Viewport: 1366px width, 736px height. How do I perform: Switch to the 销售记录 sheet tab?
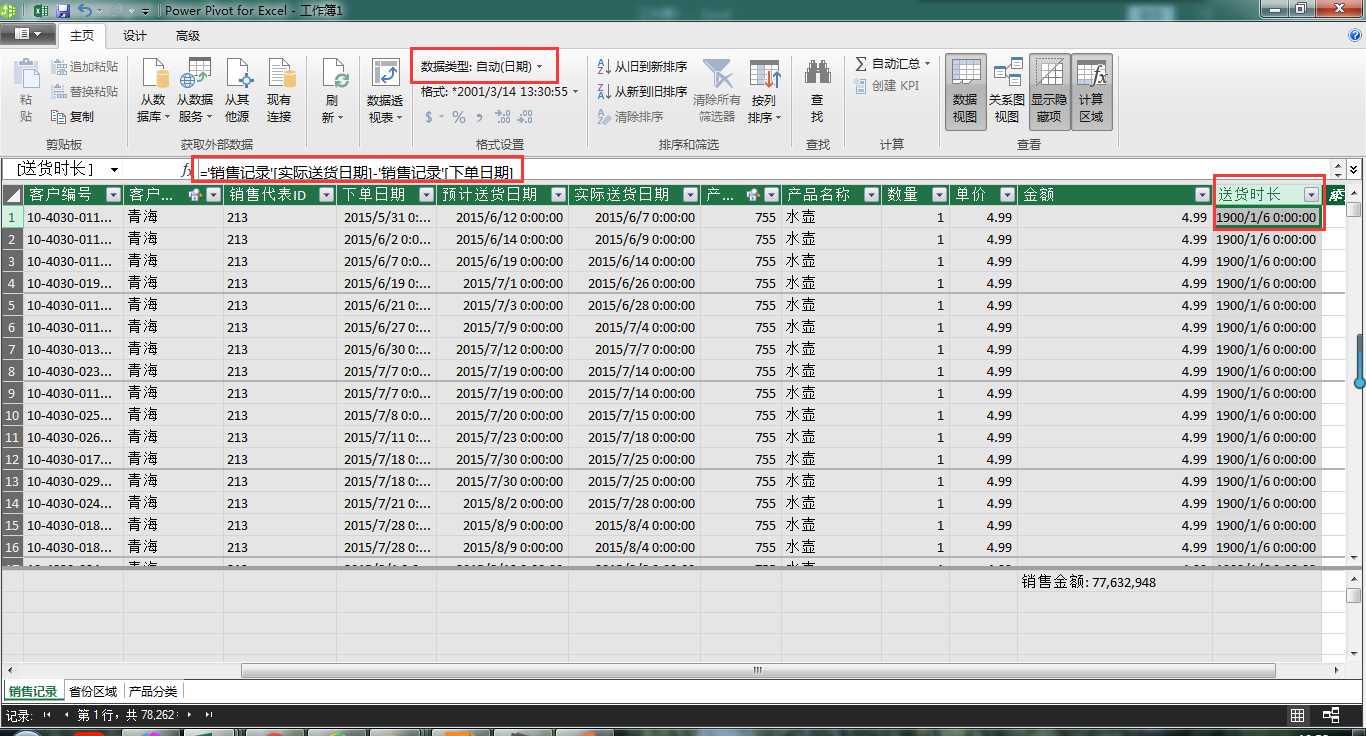coord(33,692)
